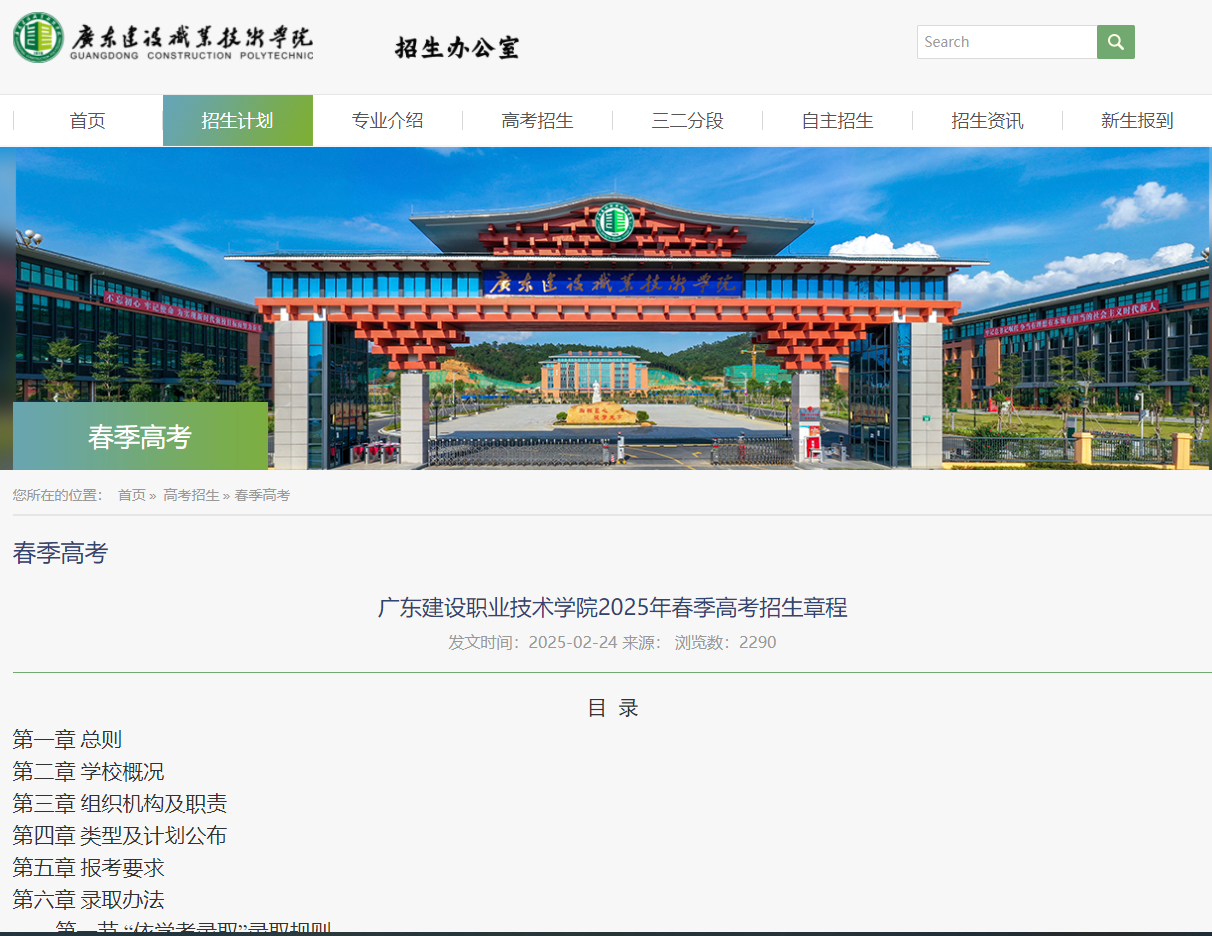Click 首页 in the breadcrumb trail

click(129, 494)
